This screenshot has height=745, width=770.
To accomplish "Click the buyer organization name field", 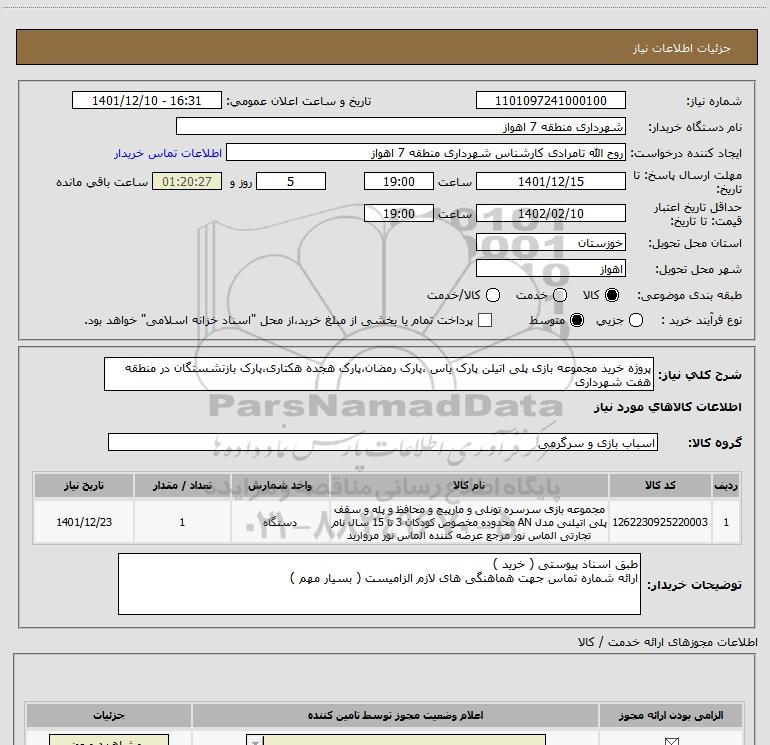I will pyautogui.click(x=401, y=126).
